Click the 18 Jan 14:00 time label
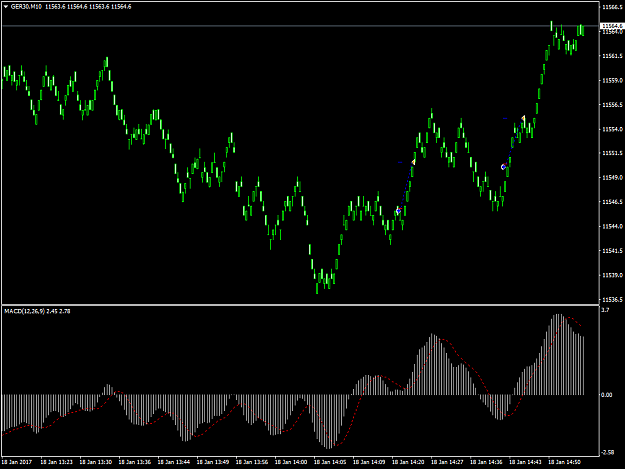625x469 pixels. (x=291, y=462)
